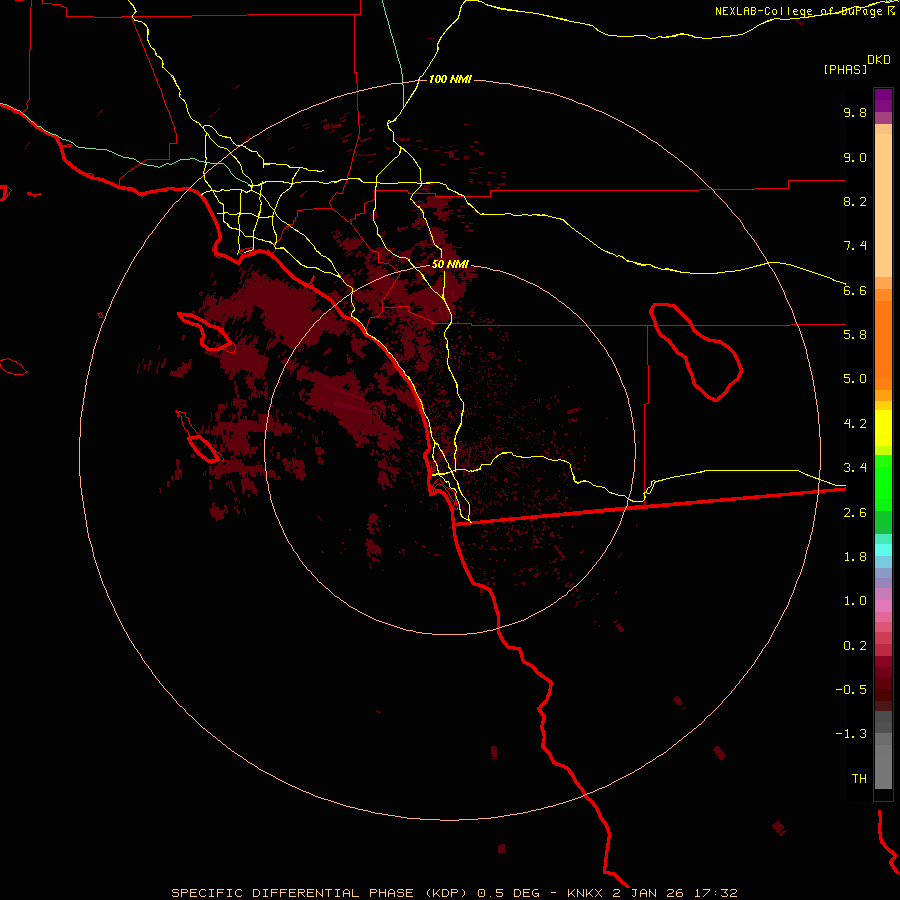Pick the yellow segment of the color scale
Screen dimensions: 900x900
[x=883, y=428]
